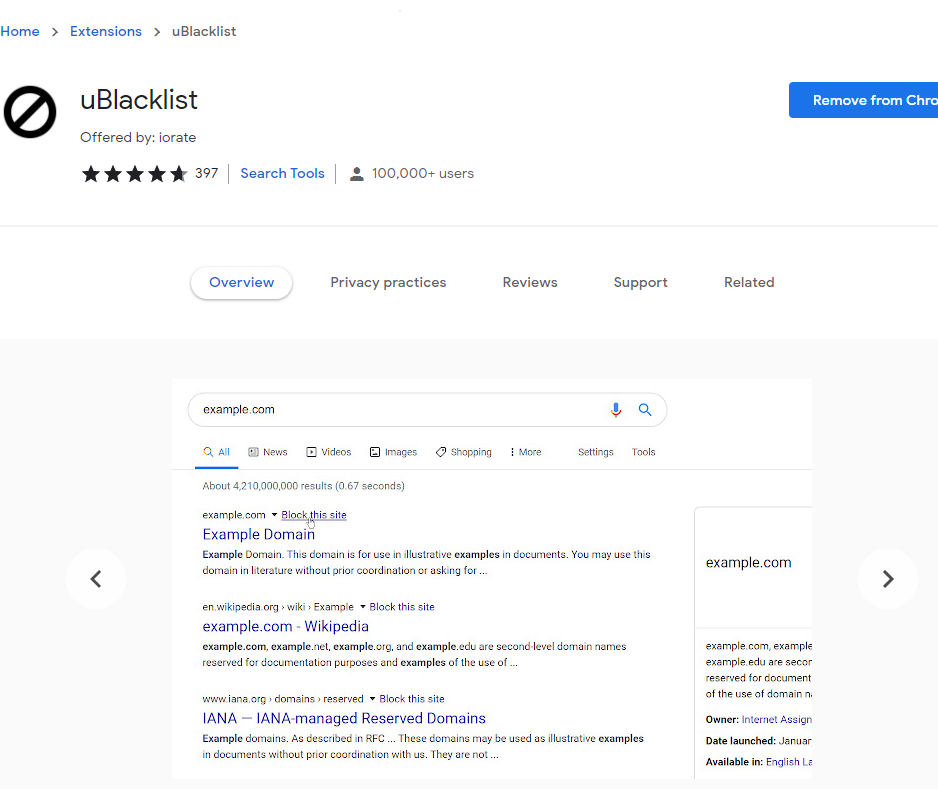The height and width of the screenshot is (789, 938).
Task: Click the Remove from Chrome button
Action: coord(863,100)
